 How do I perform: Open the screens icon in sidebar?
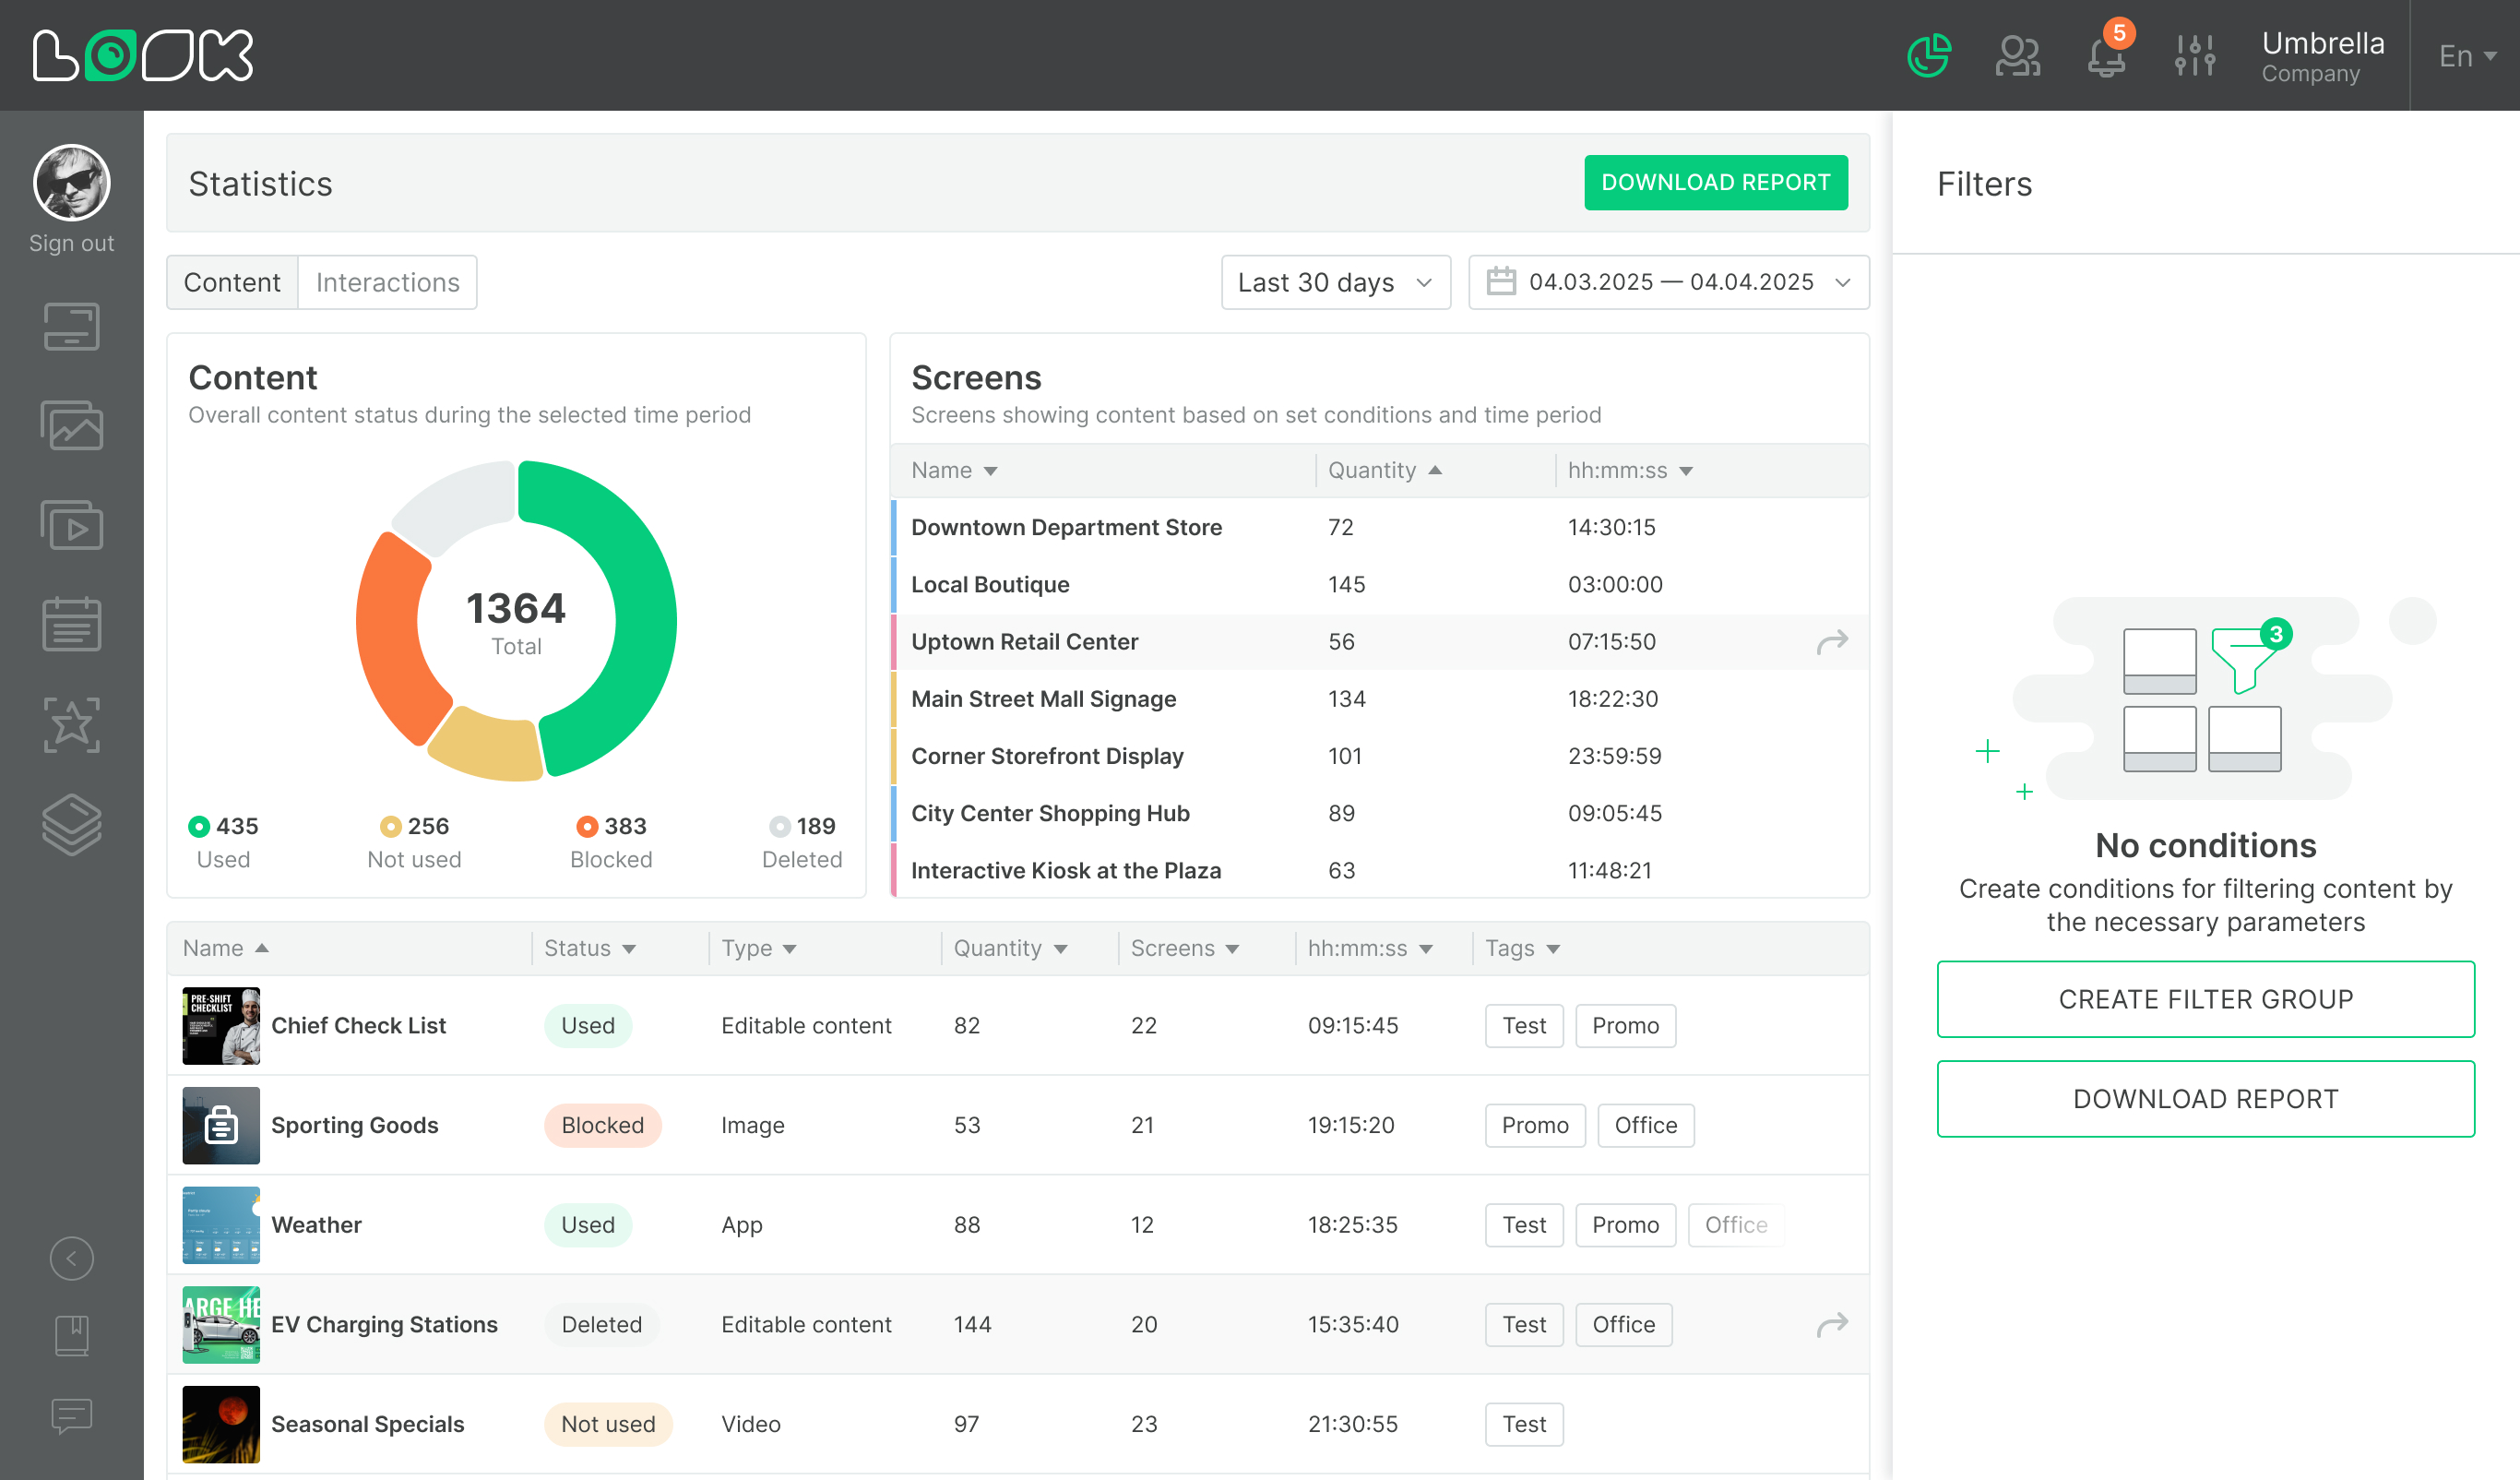(71, 327)
